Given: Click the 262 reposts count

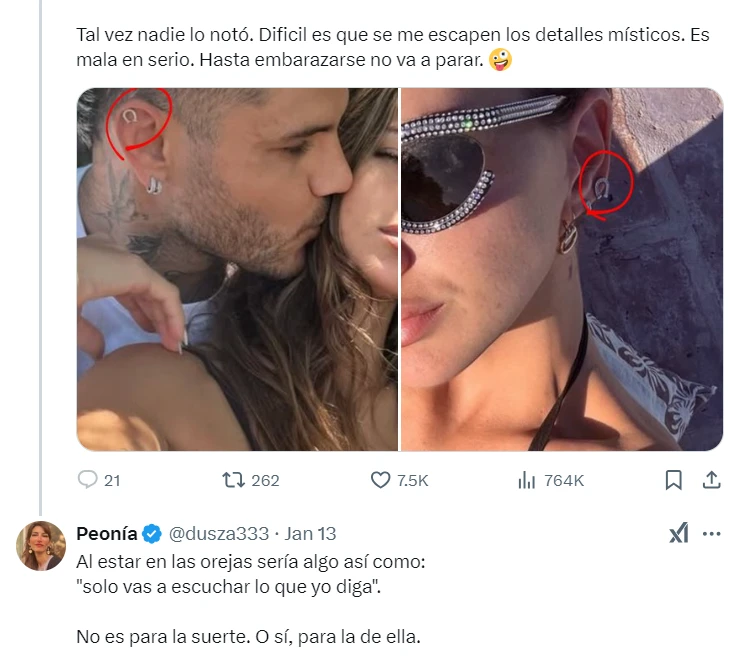Looking at the screenshot, I should click(x=265, y=480).
